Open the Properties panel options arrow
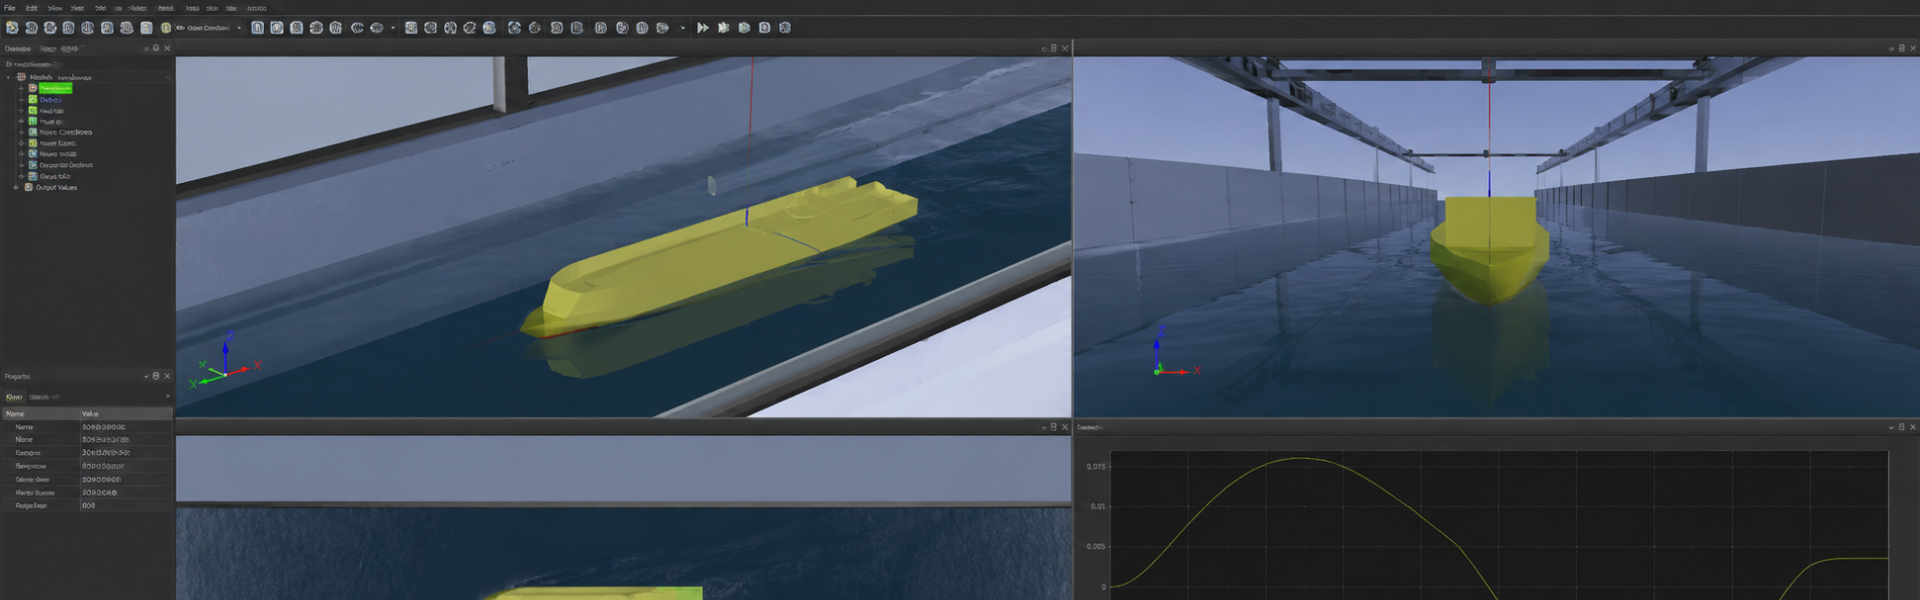Image resolution: width=1920 pixels, height=600 pixels. tap(146, 376)
